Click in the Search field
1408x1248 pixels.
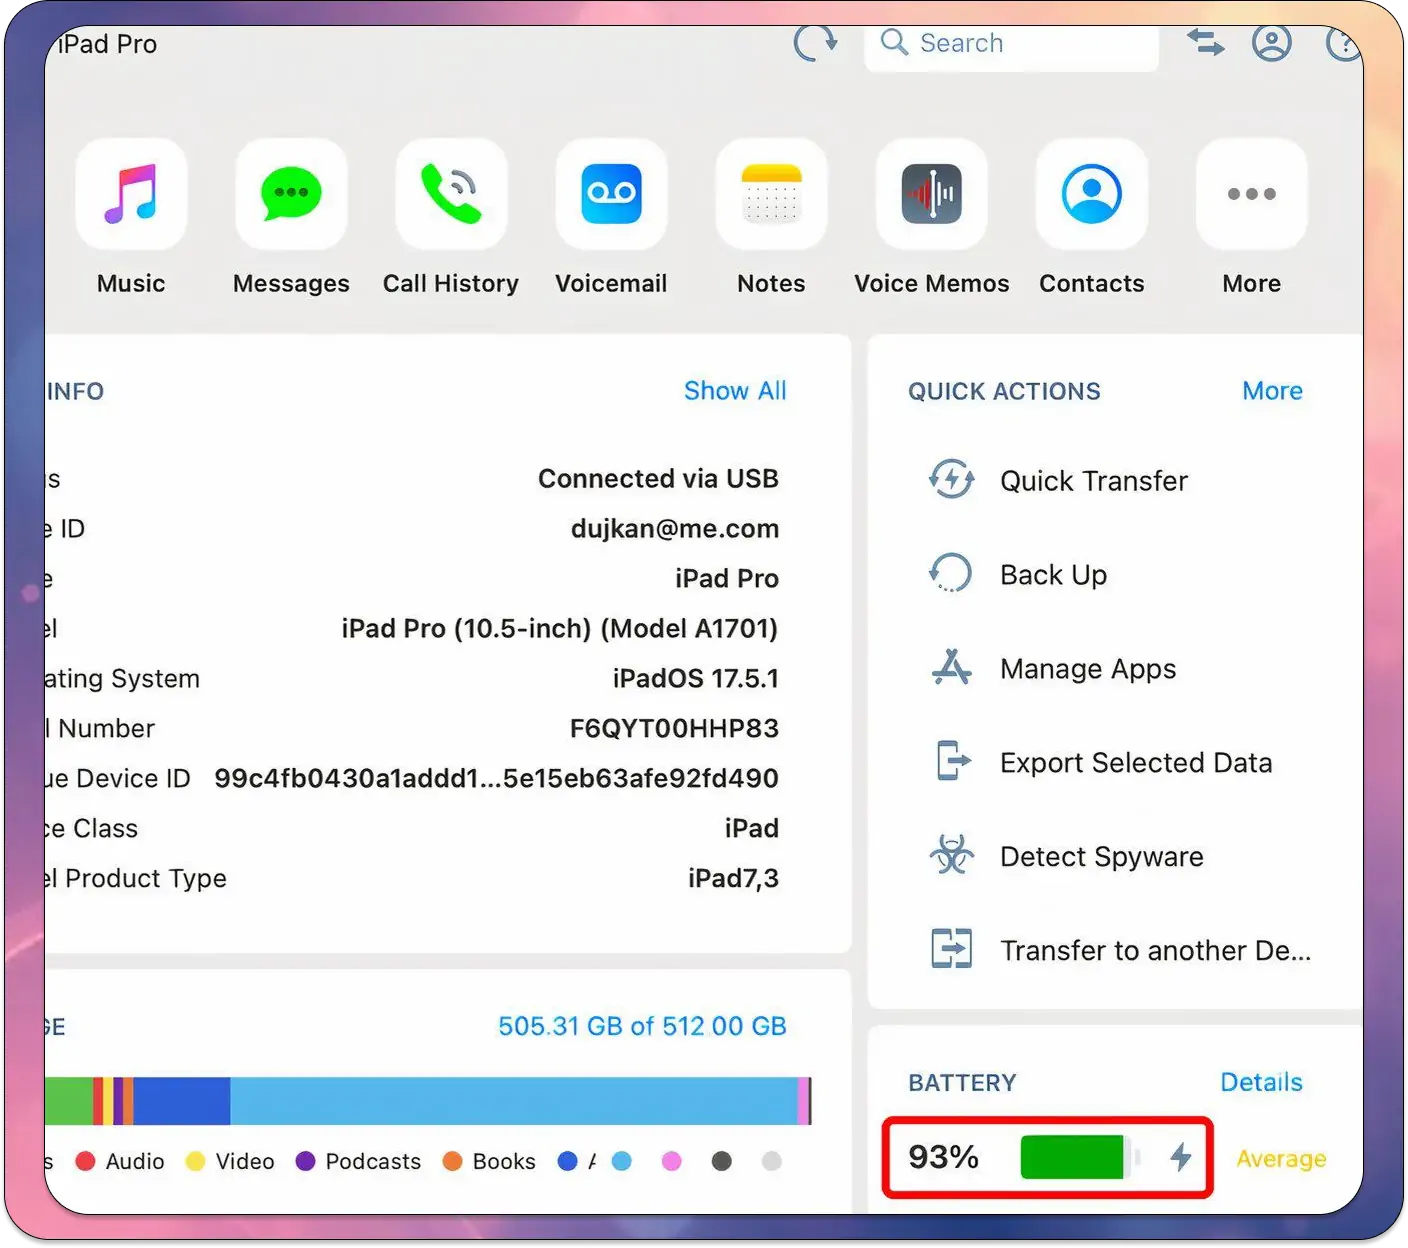click(x=1011, y=44)
